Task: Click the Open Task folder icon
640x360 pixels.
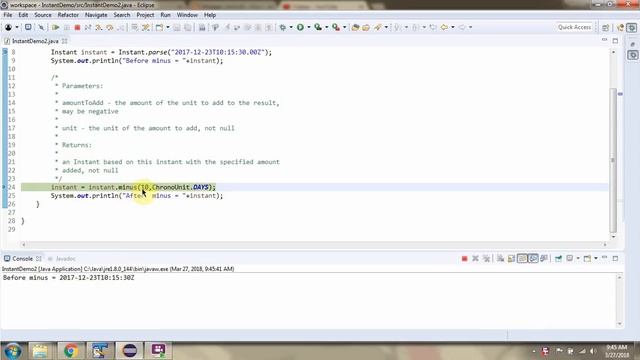Action: 366,27
